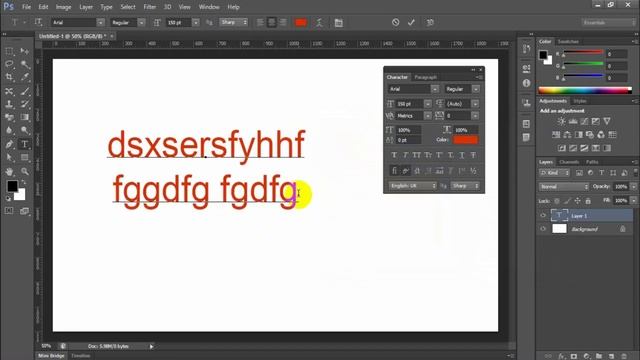Select the Lasso tool
This screenshot has height=360, width=640.
coord(9,64)
